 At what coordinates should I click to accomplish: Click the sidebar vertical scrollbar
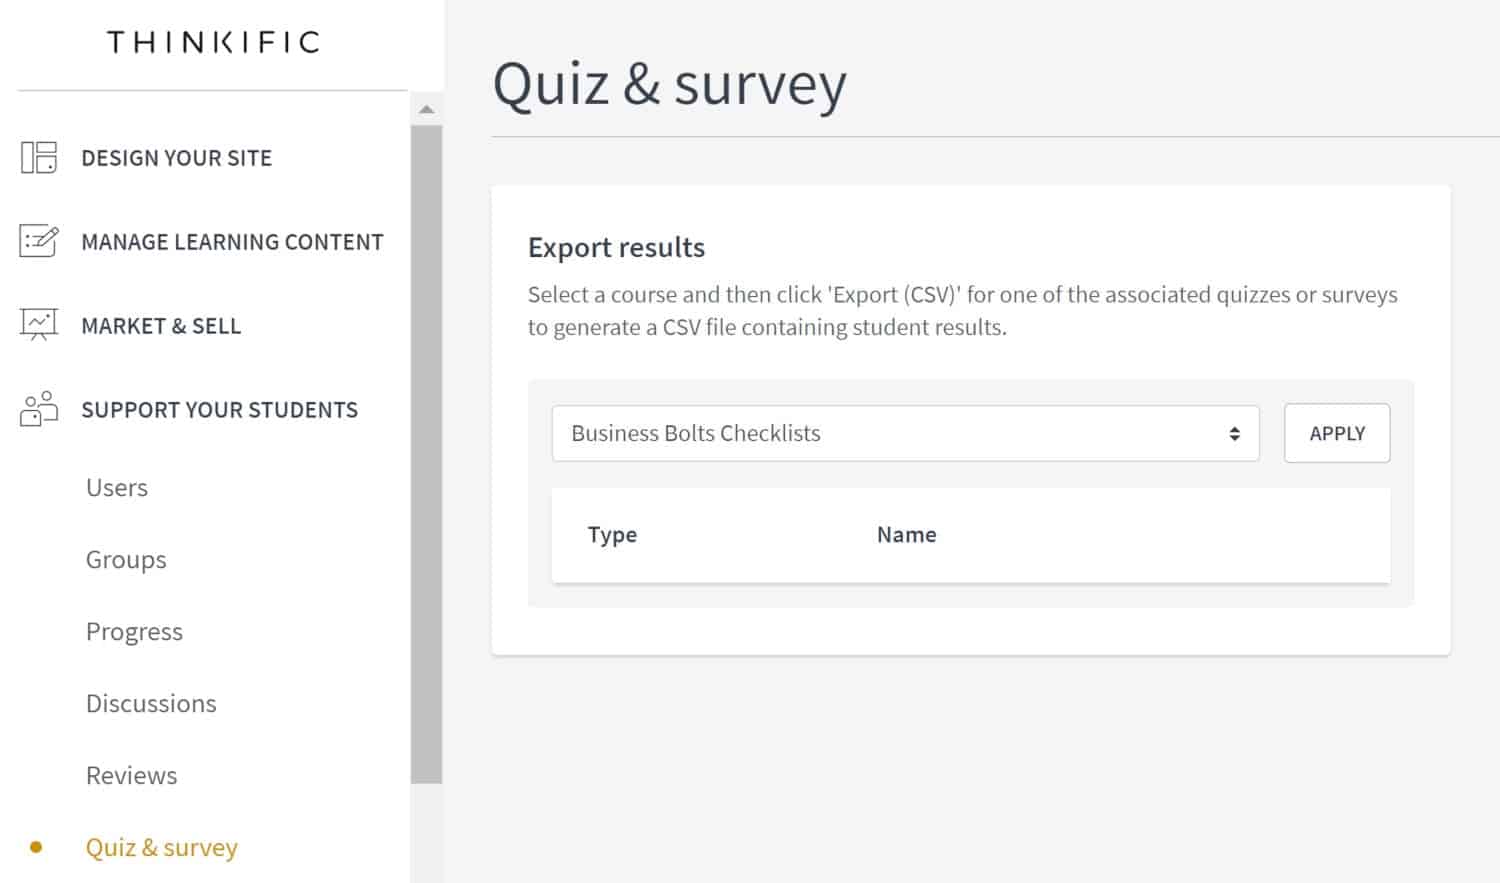pos(427,455)
